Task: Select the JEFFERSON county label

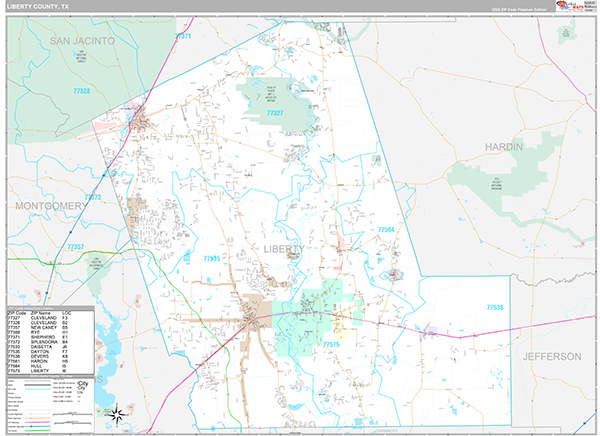Action: (550, 356)
